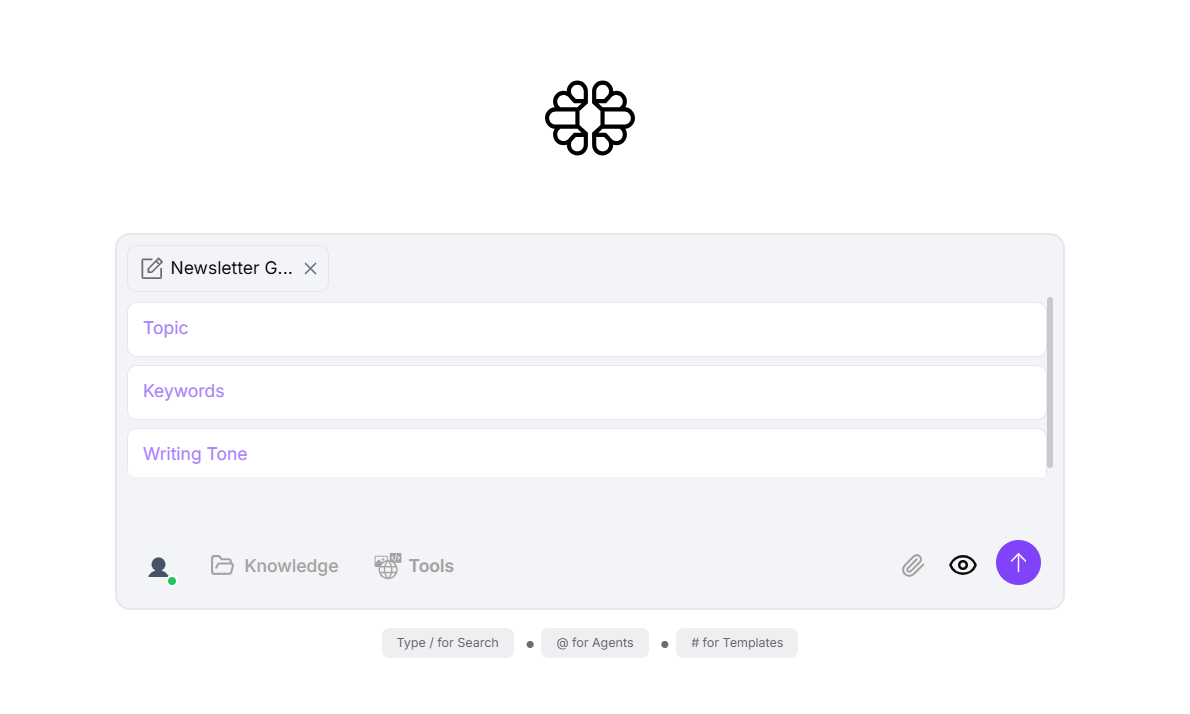Click the template form scrollbar
The width and height of the screenshot is (1190, 714).
(1050, 382)
